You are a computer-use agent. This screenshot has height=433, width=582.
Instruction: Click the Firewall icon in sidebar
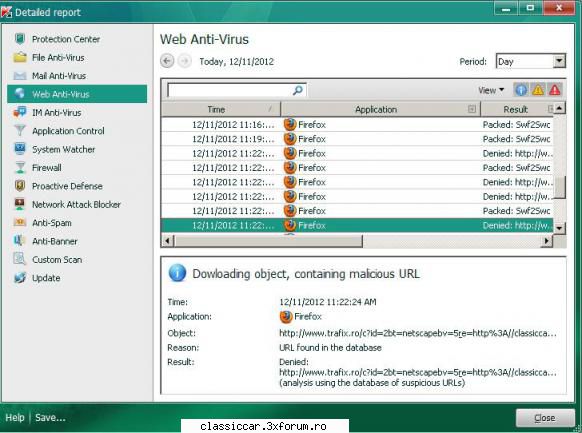pyautogui.click(x=20, y=167)
